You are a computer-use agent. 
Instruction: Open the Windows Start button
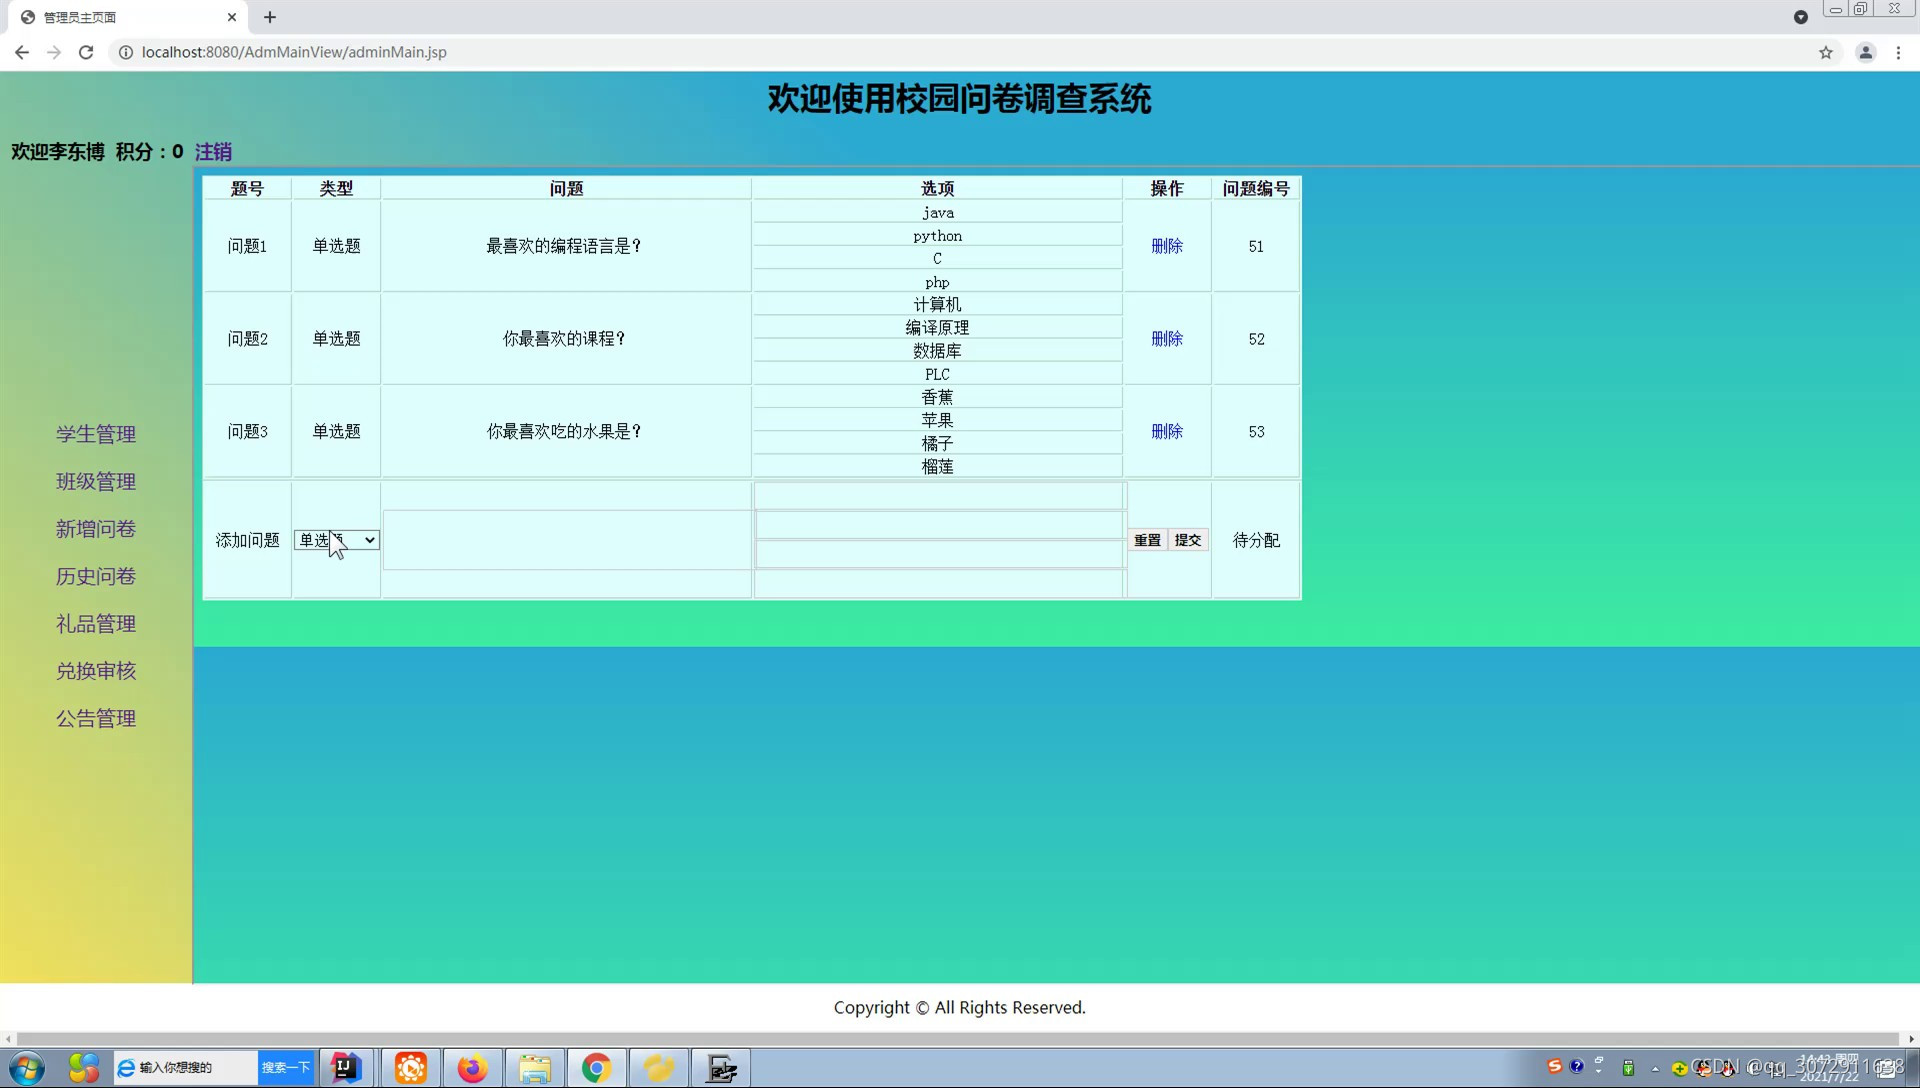[x=28, y=1068]
